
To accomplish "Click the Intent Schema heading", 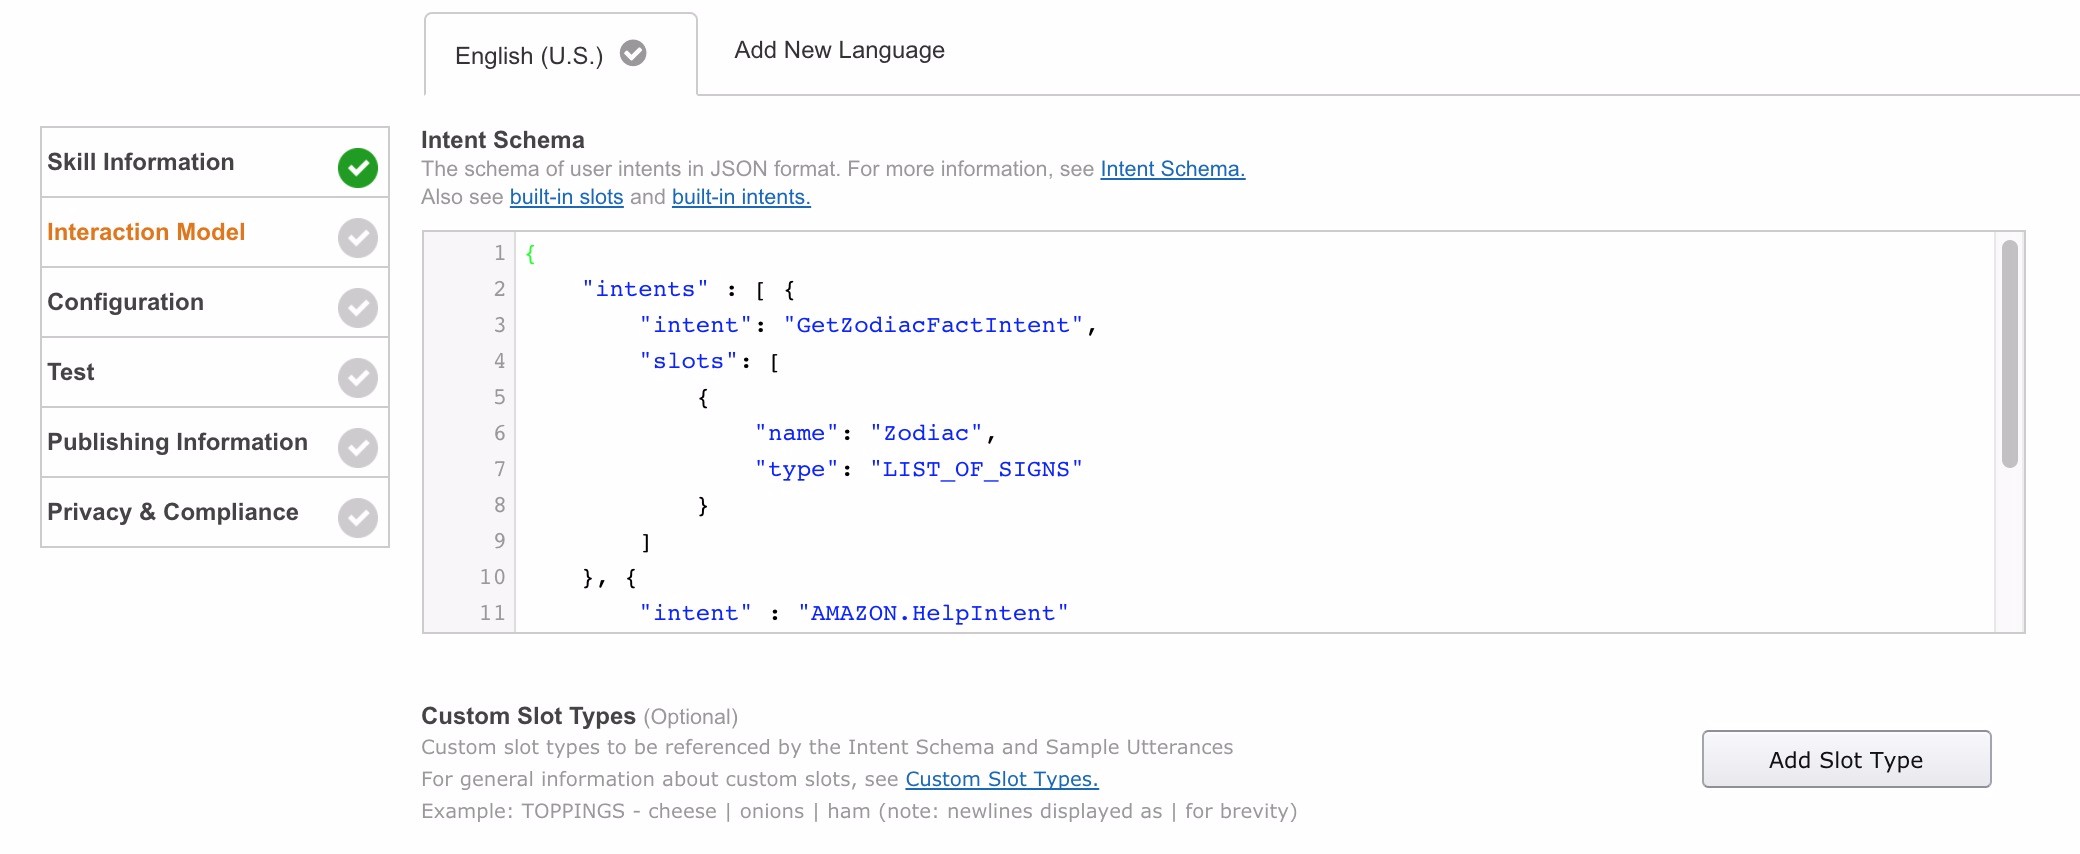I will tap(503, 140).
